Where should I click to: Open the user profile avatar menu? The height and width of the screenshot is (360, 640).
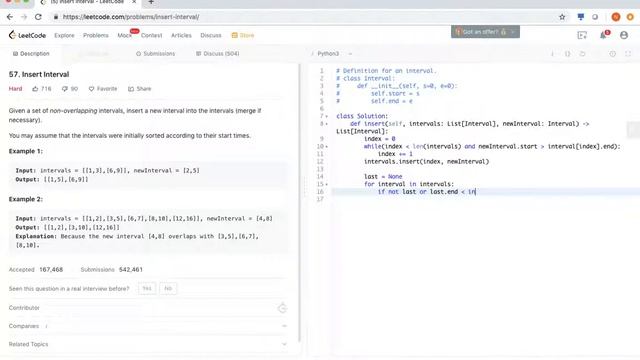[x=624, y=35]
